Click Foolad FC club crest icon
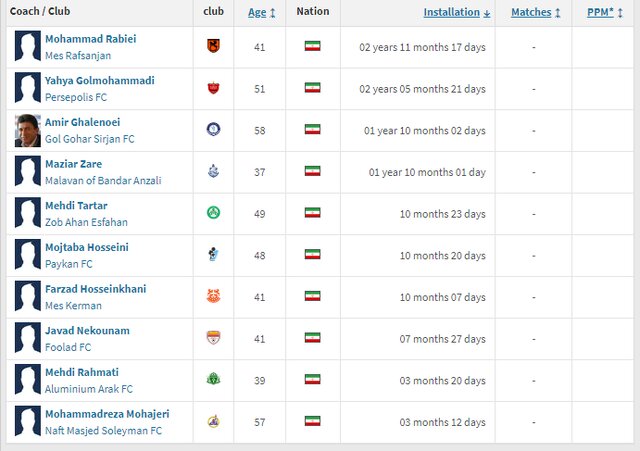This screenshot has width=640, height=451. 212,338
